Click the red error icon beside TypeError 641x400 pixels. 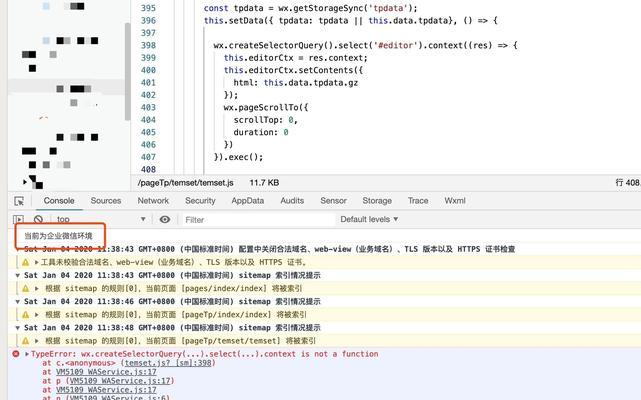[16, 354]
